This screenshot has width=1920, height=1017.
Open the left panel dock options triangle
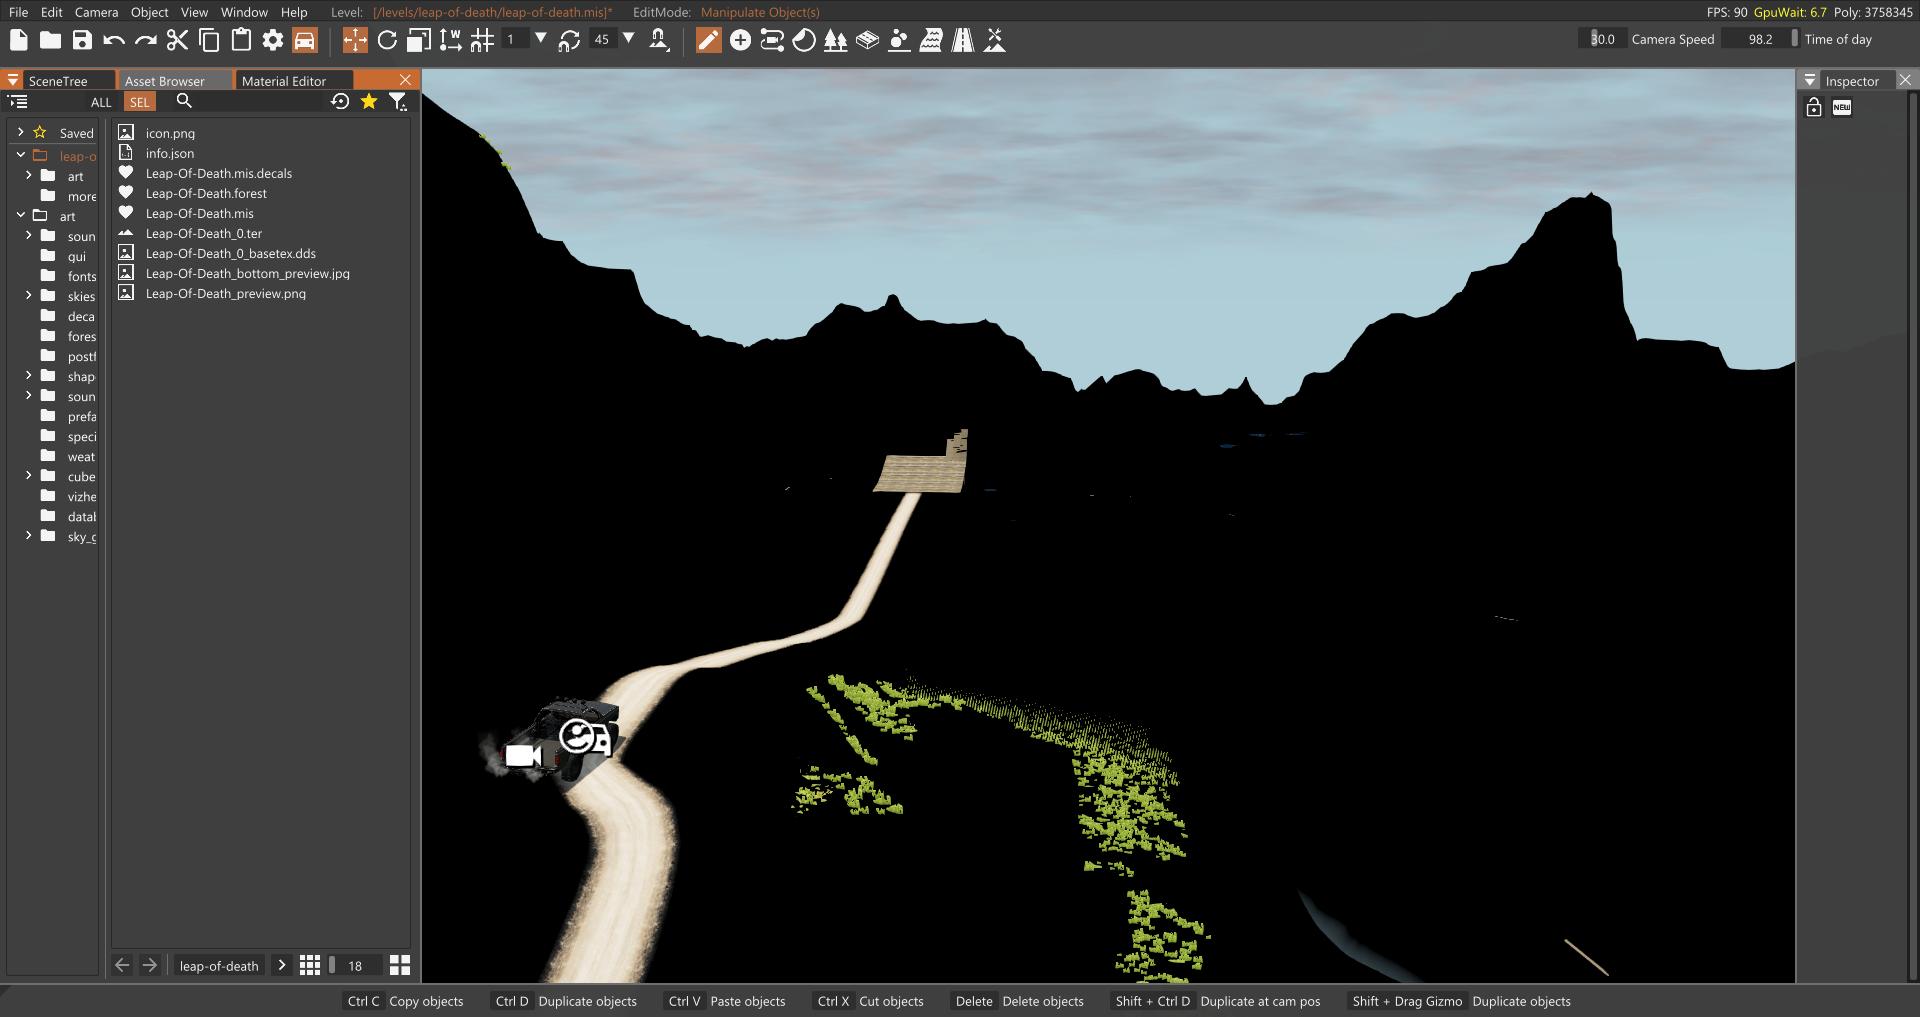(13, 80)
